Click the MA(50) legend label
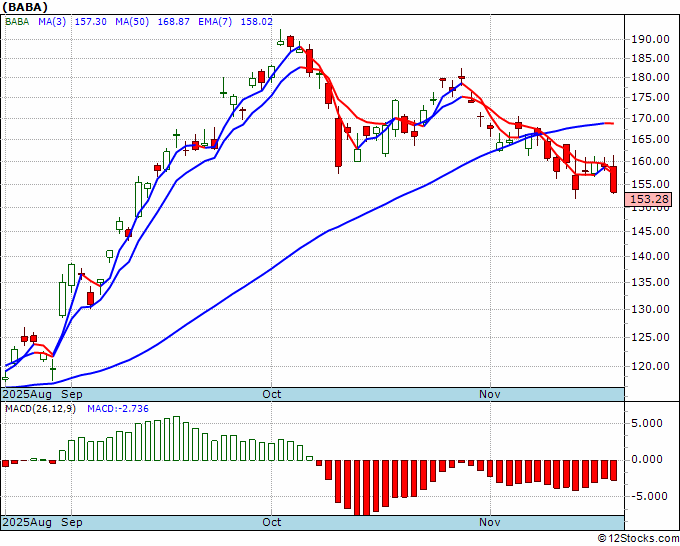The width and height of the screenshot is (680, 546). pos(132,21)
